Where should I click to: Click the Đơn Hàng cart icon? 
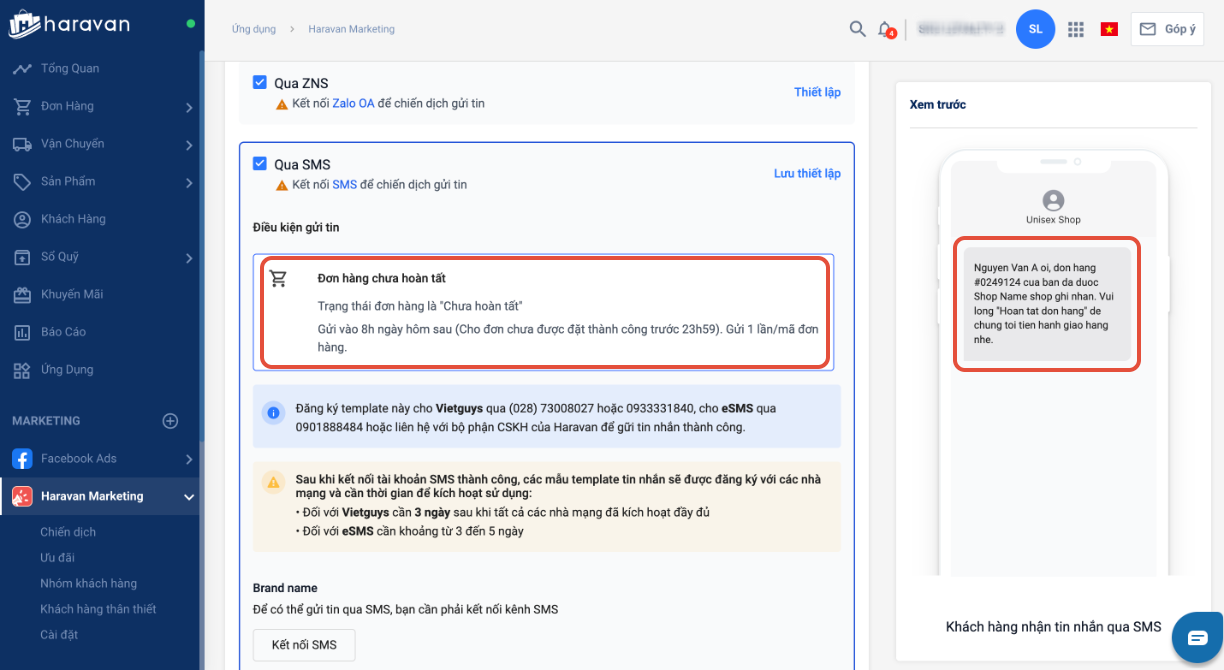(22, 106)
